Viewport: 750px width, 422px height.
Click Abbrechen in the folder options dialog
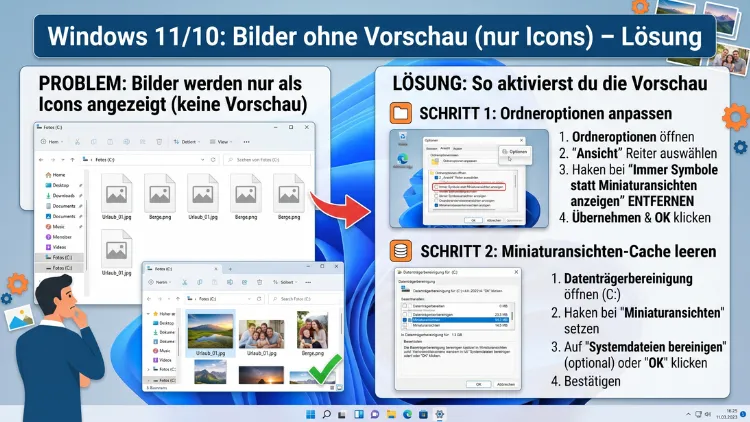click(494, 221)
